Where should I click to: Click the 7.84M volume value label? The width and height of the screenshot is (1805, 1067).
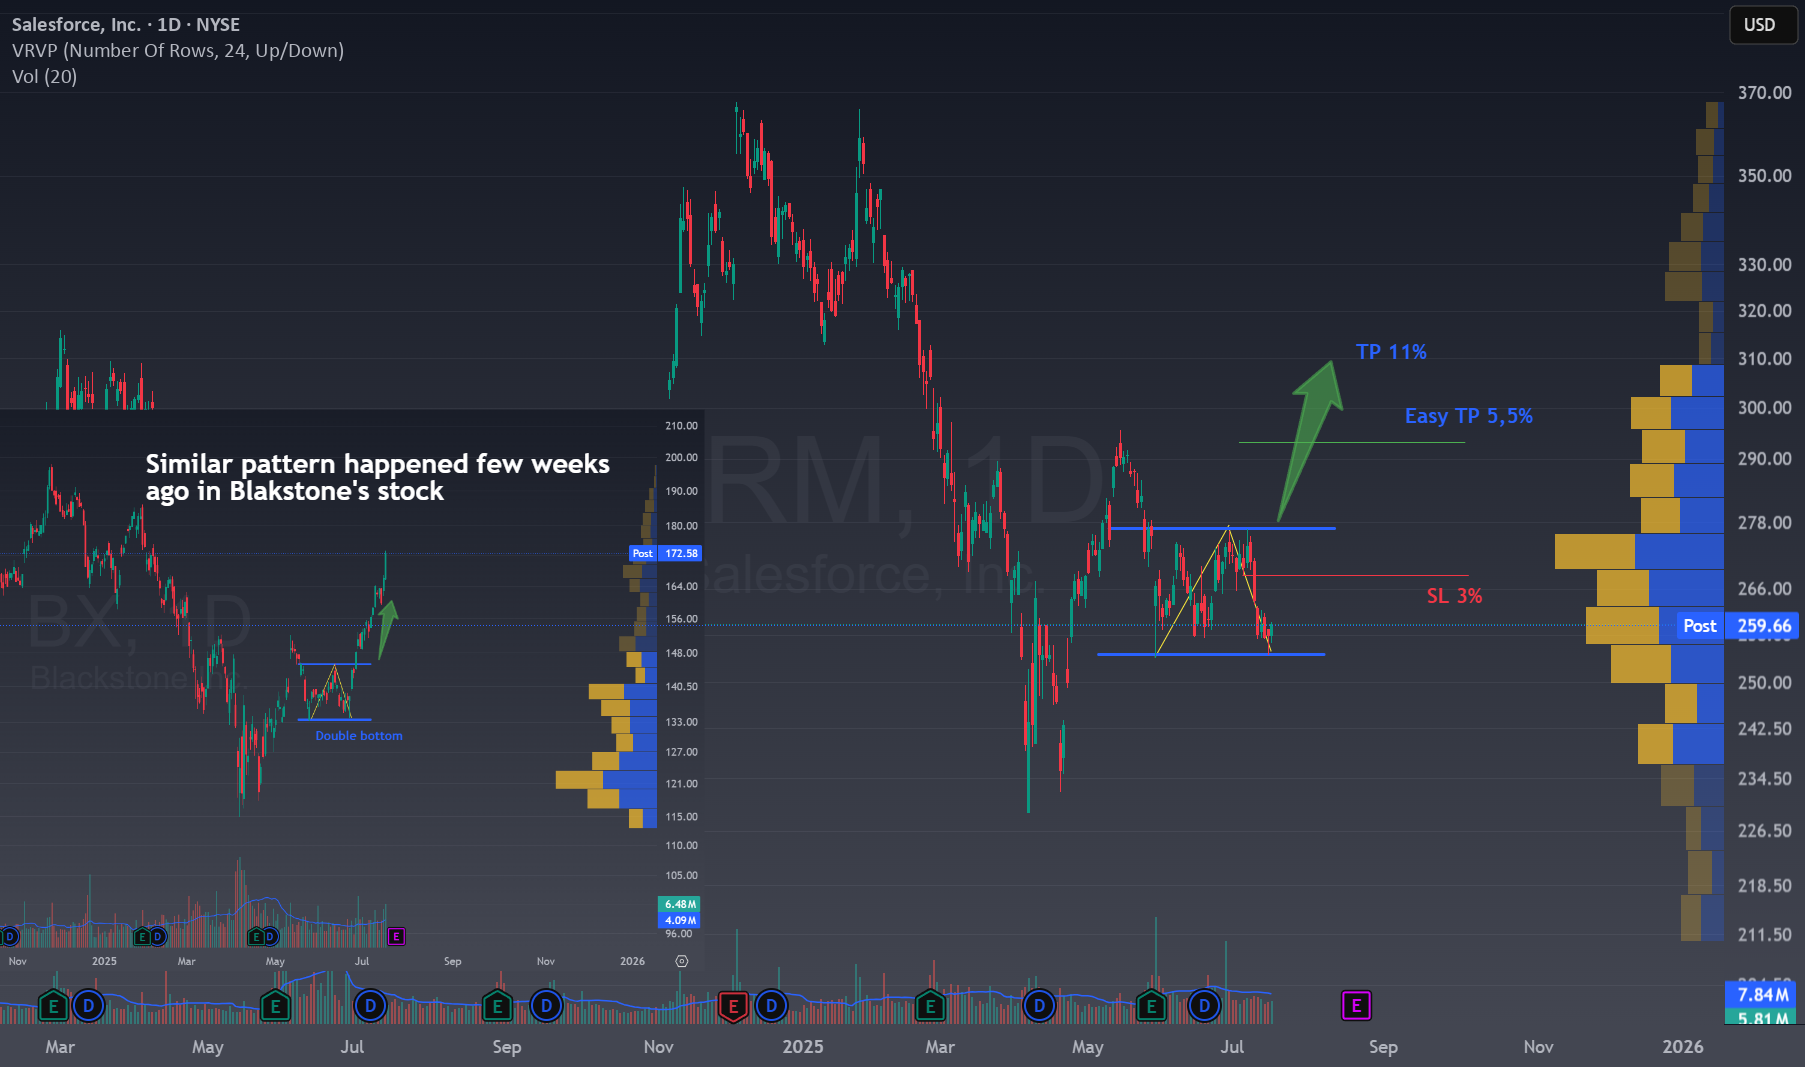pos(1762,994)
